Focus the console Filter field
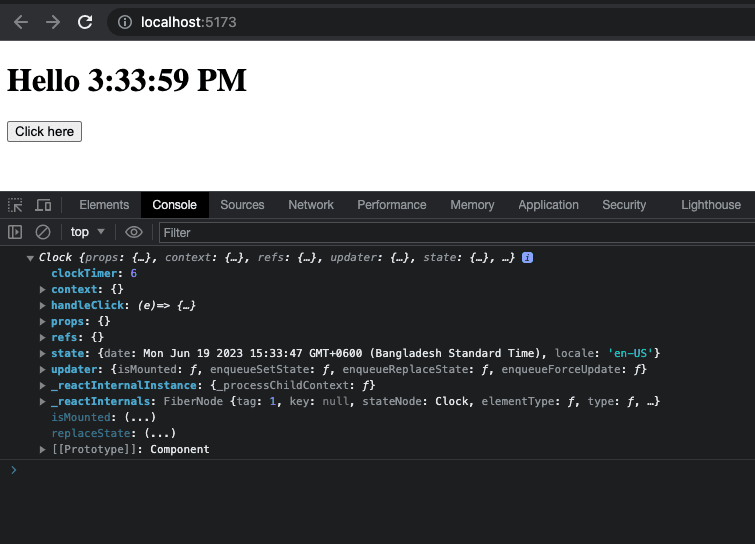Screen dimensions: 755x544 tap(457, 233)
